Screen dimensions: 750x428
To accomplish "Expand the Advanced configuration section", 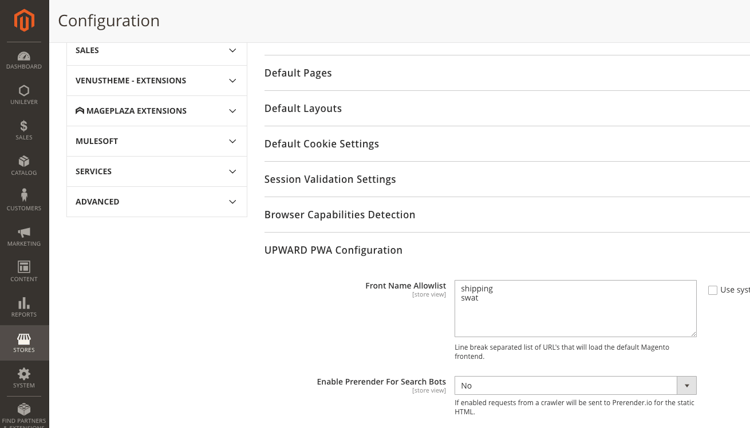I will [x=156, y=202].
